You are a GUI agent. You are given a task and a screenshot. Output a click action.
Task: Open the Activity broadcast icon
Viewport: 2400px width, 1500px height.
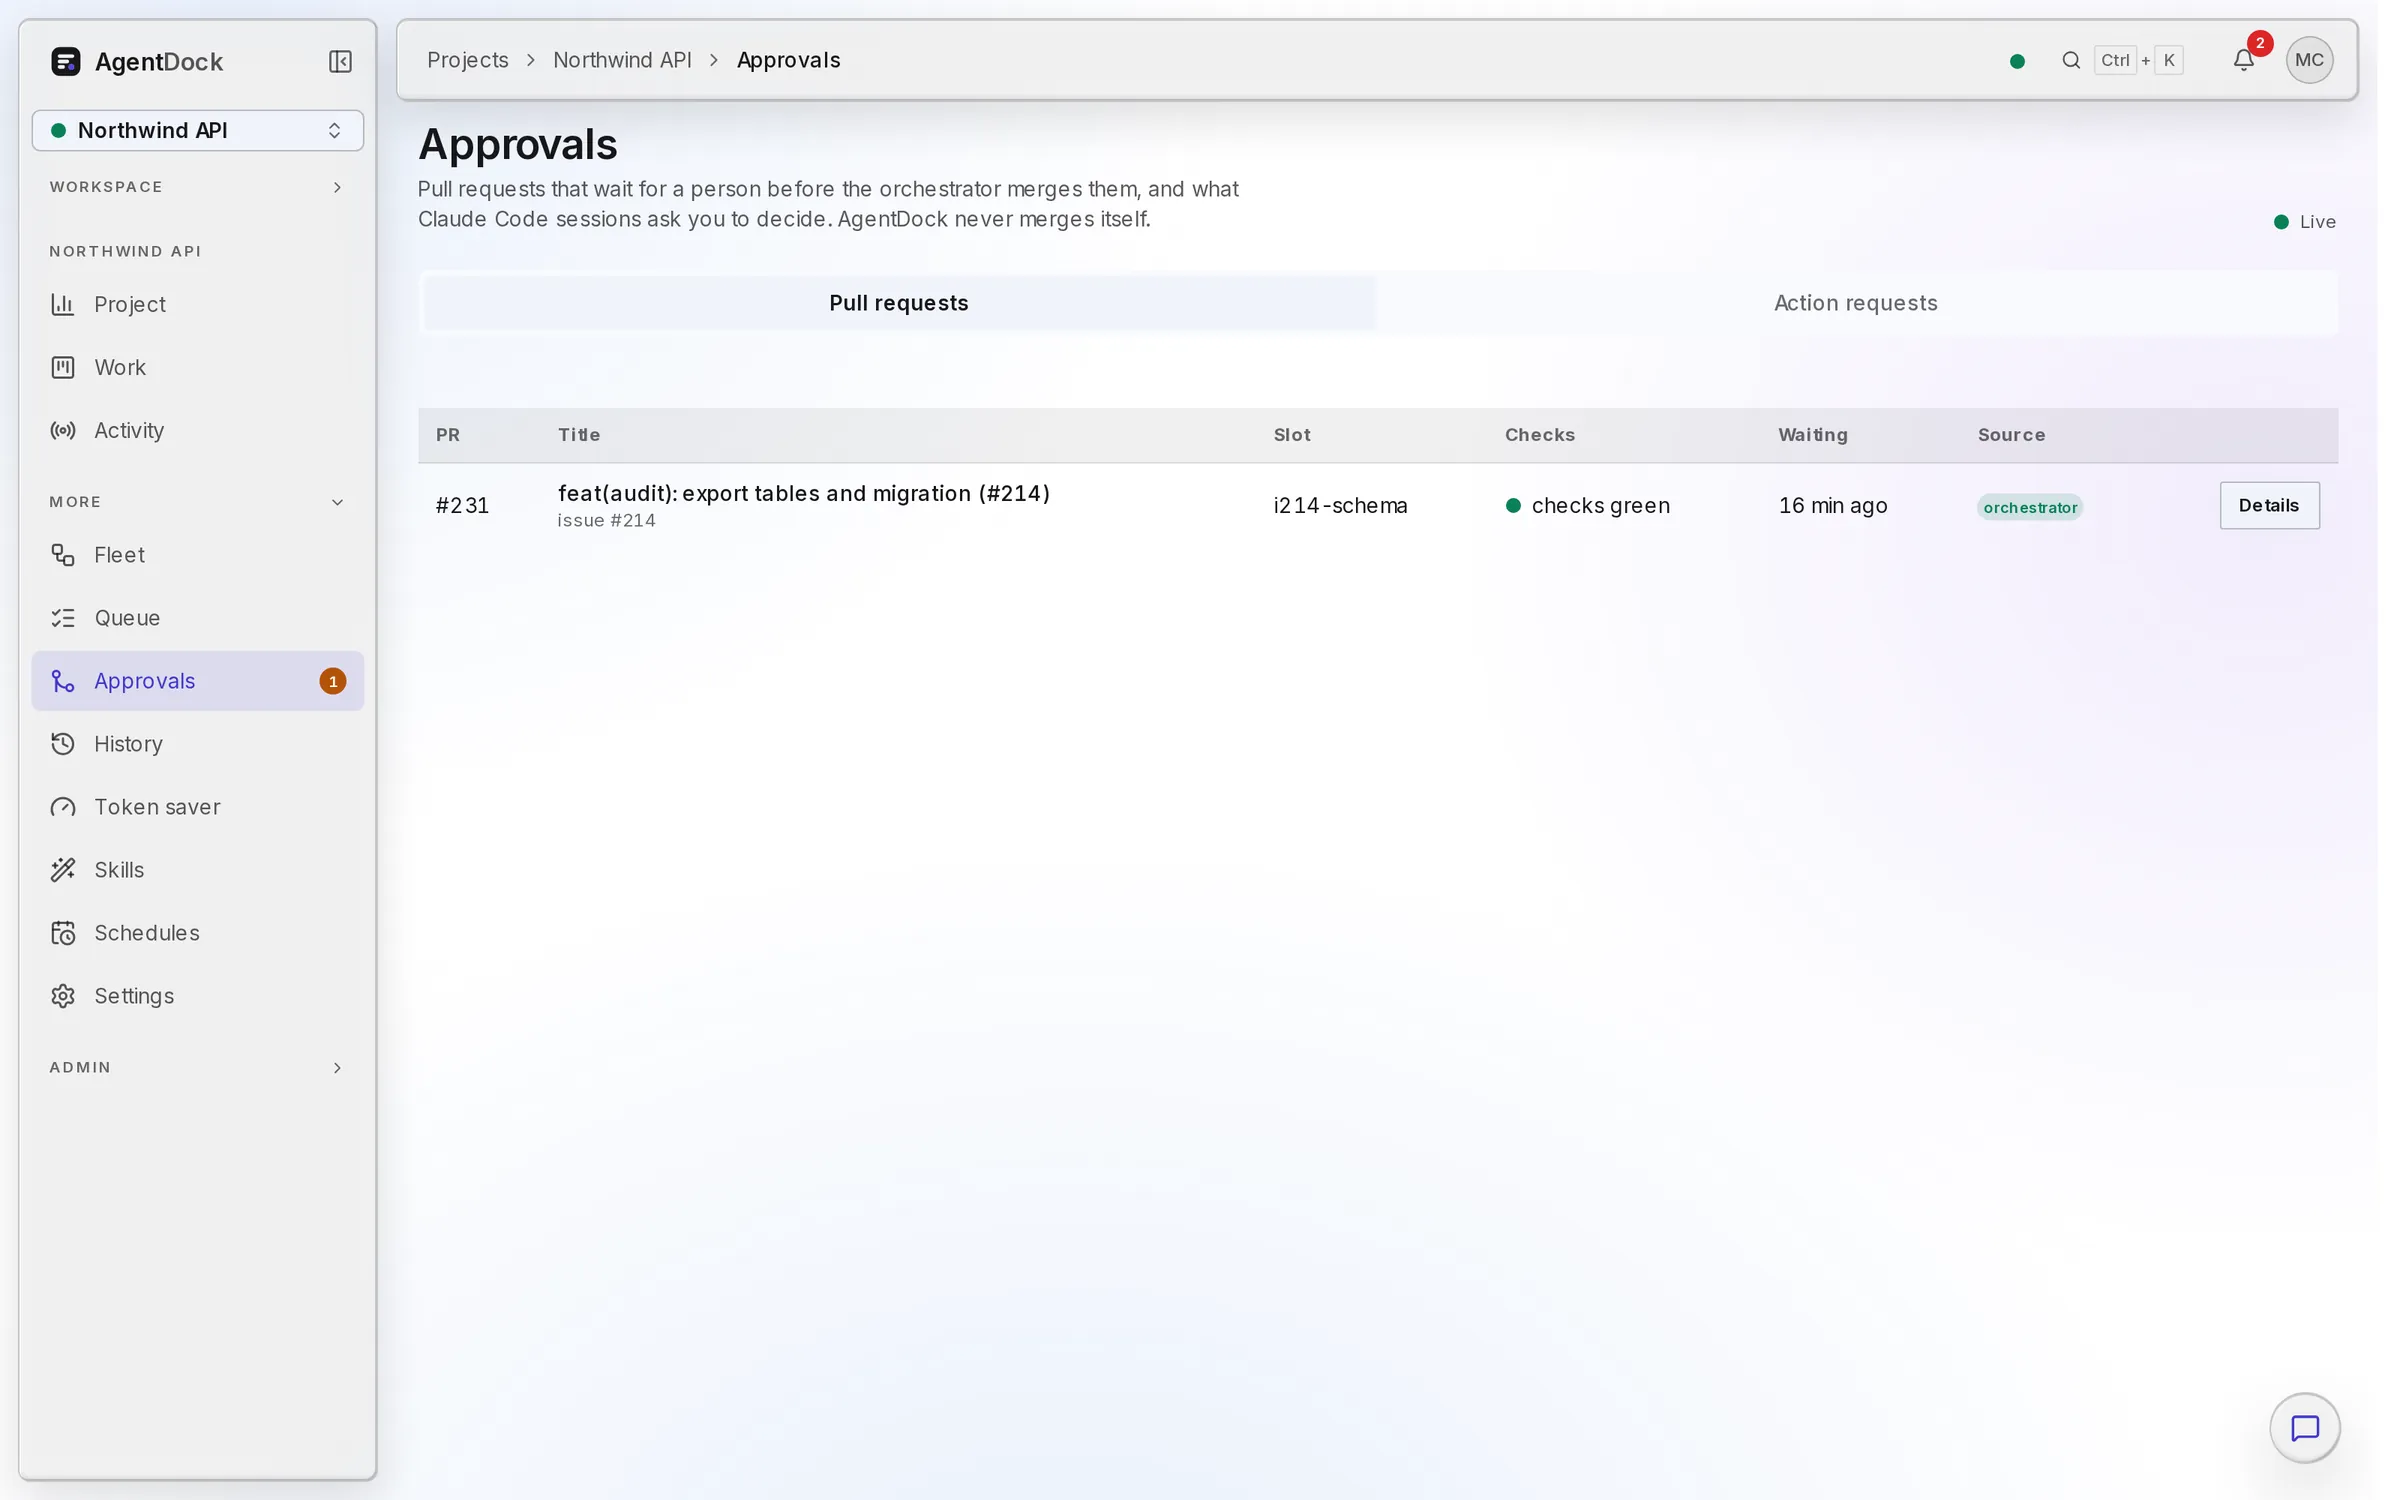point(63,430)
